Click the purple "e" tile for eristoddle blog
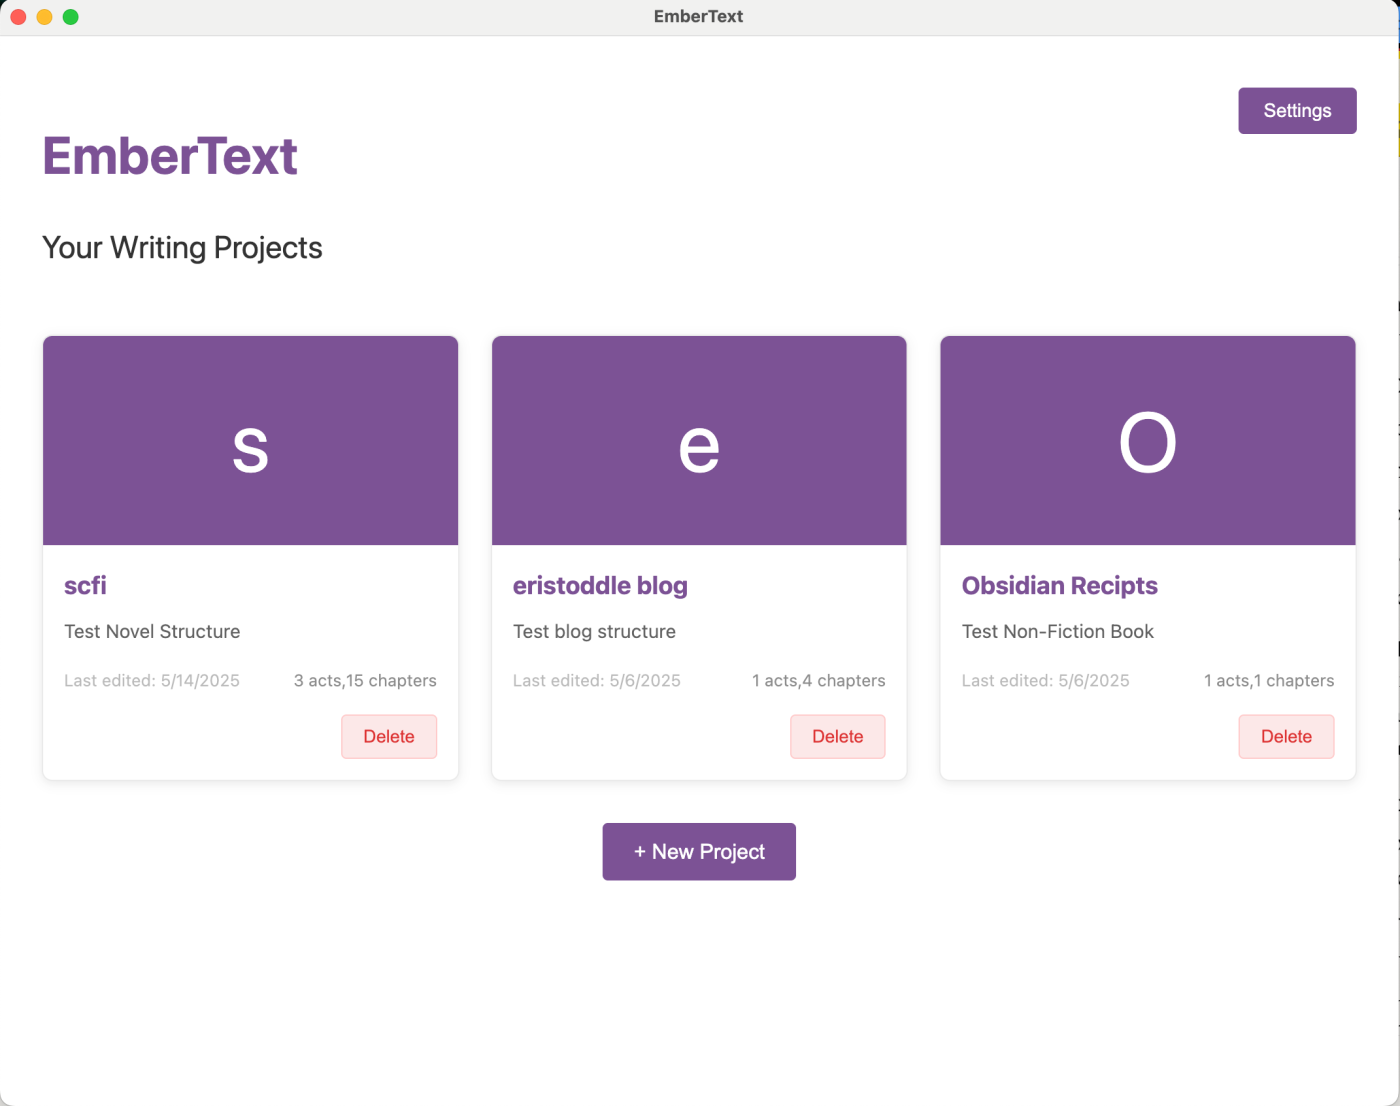The width and height of the screenshot is (1400, 1106). coord(698,440)
